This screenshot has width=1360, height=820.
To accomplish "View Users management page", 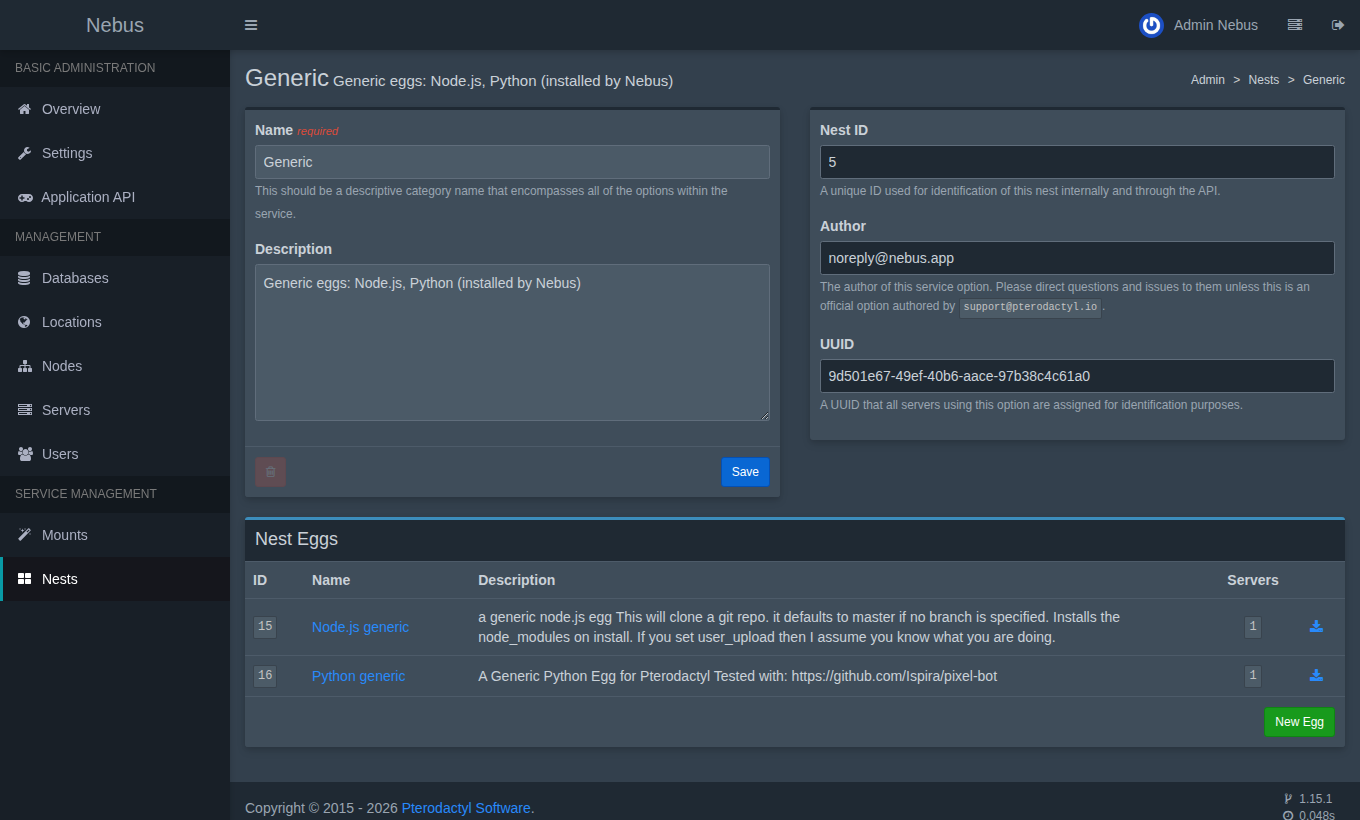I will point(115,454).
